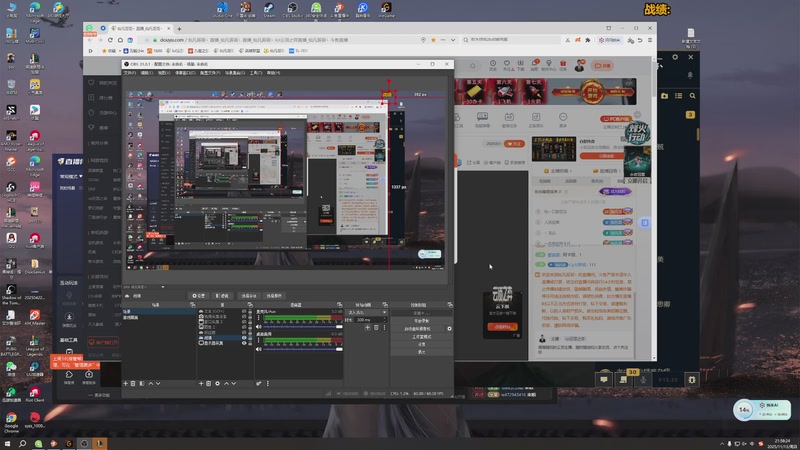Open the transition type dropdown 淡入淡出
The image size is (800, 450).
(x=366, y=312)
